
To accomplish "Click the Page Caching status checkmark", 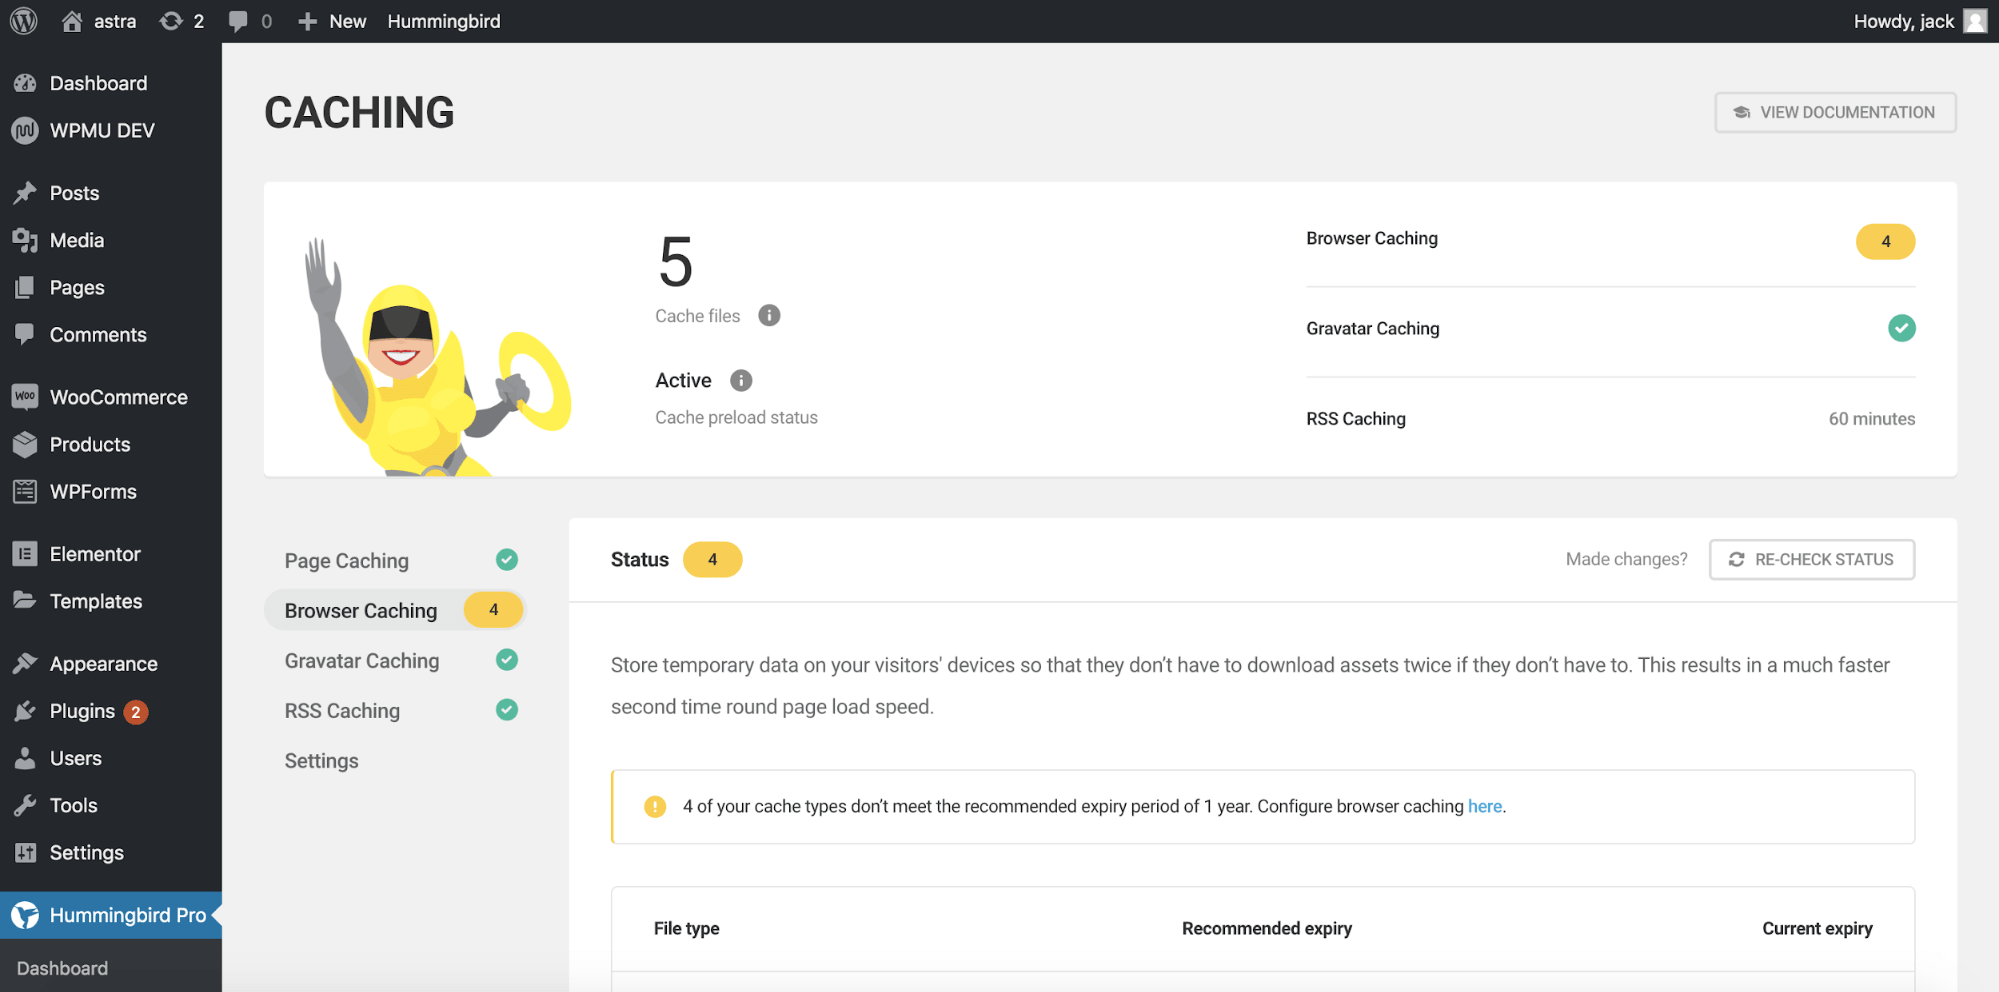I will click(x=507, y=560).
